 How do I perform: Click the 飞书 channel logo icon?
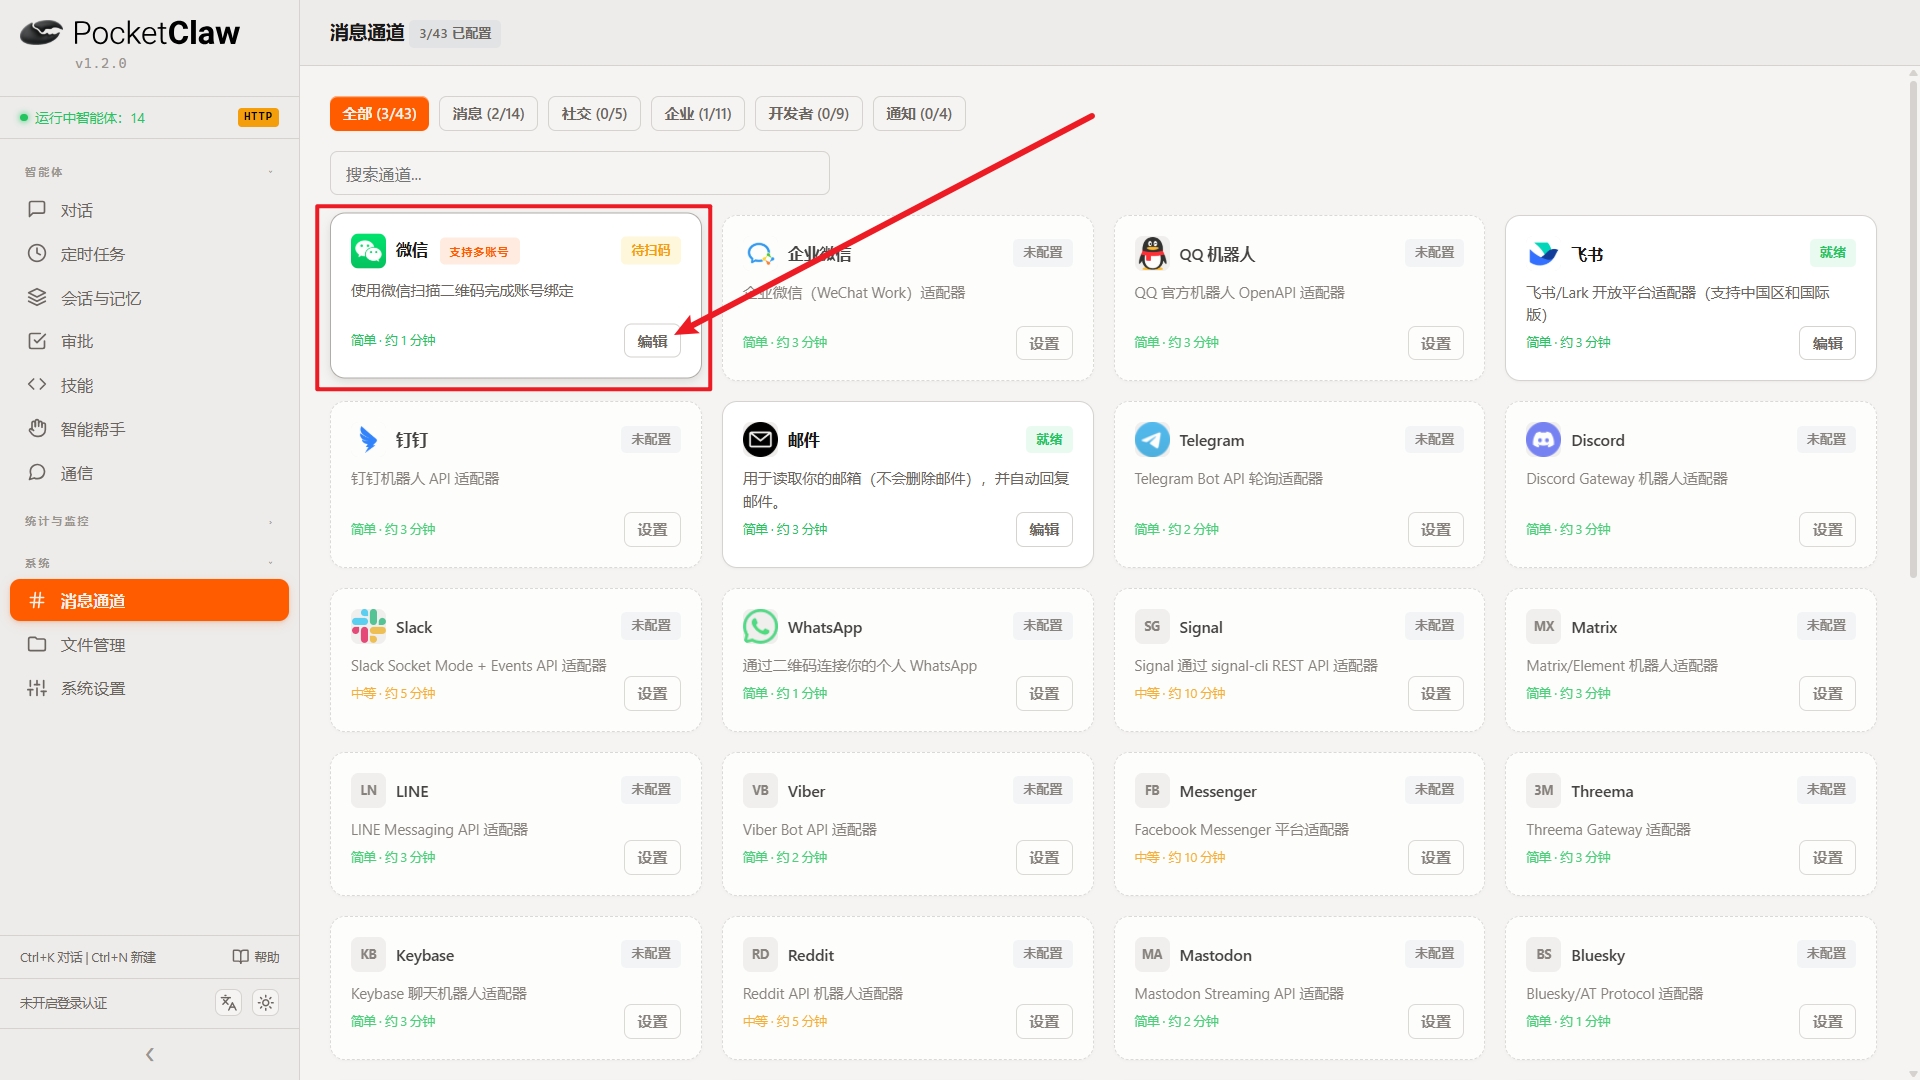click(x=1543, y=253)
